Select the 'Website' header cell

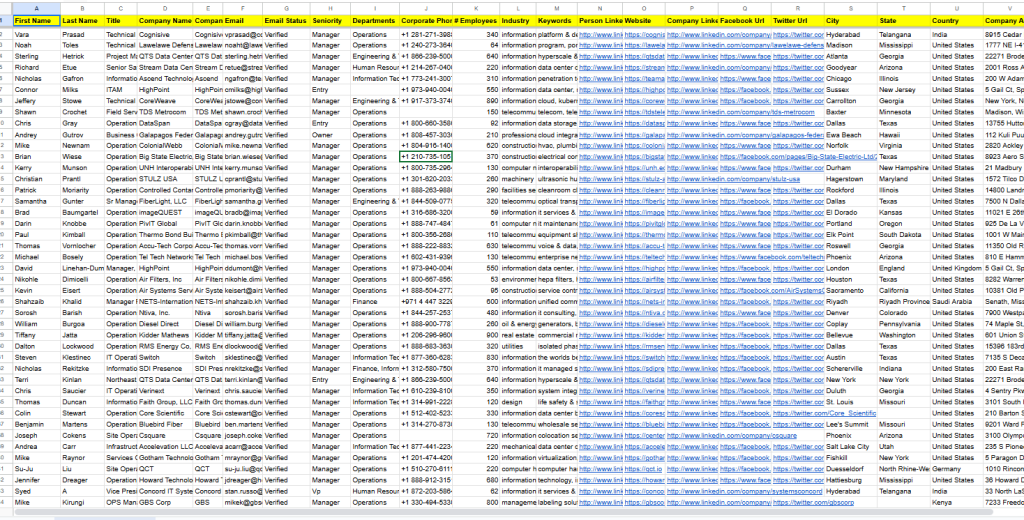click(644, 21)
